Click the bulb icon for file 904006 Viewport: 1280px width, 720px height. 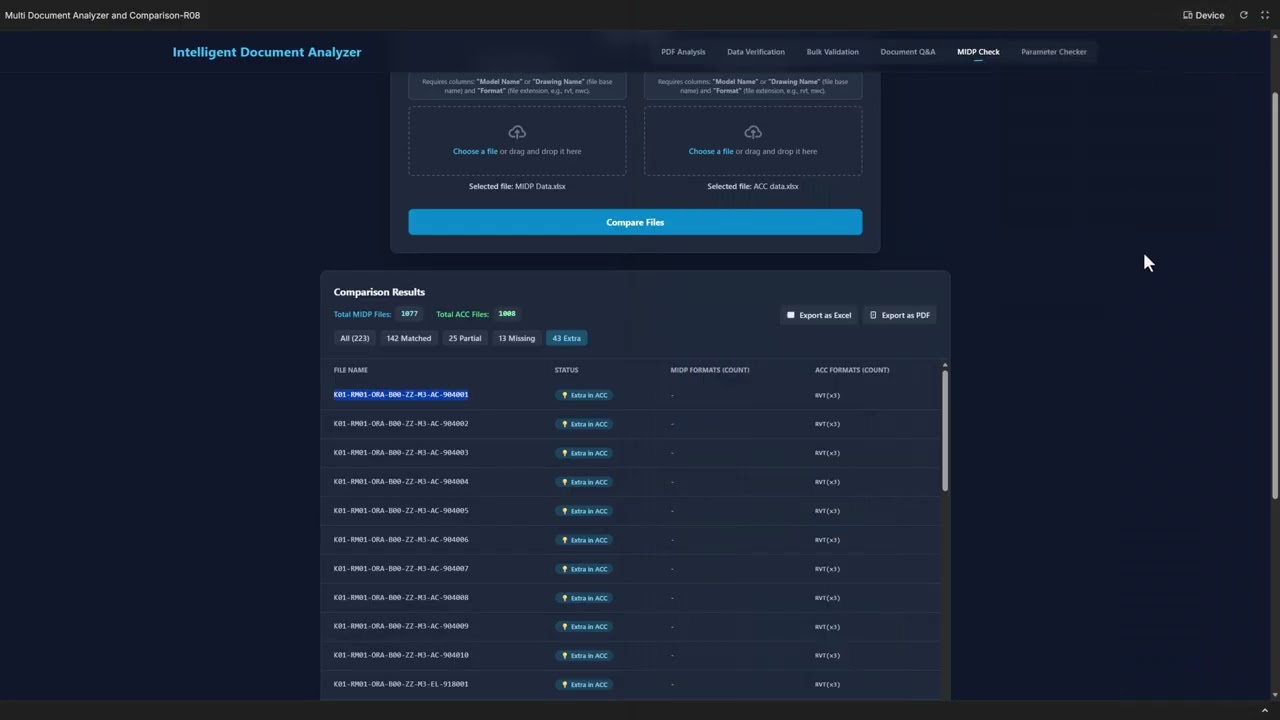(x=565, y=540)
